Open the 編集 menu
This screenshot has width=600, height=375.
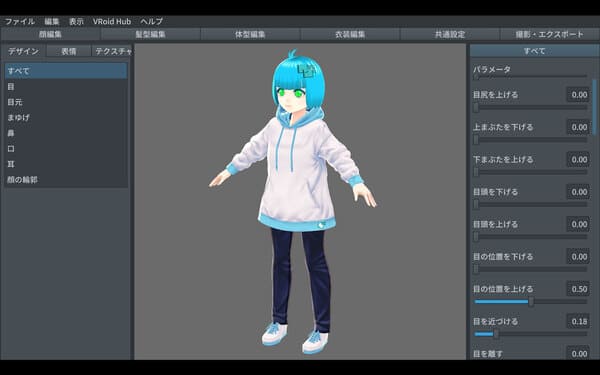pyautogui.click(x=52, y=21)
